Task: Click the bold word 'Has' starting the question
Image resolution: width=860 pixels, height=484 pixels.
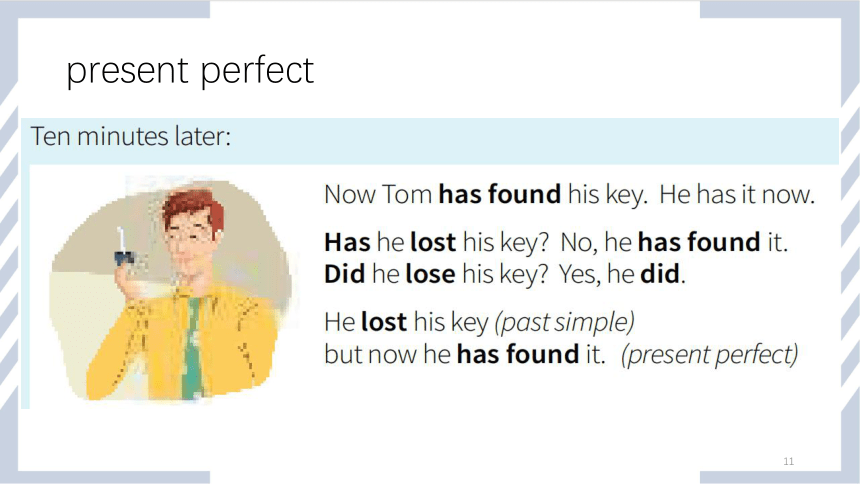Action: coord(348,242)
